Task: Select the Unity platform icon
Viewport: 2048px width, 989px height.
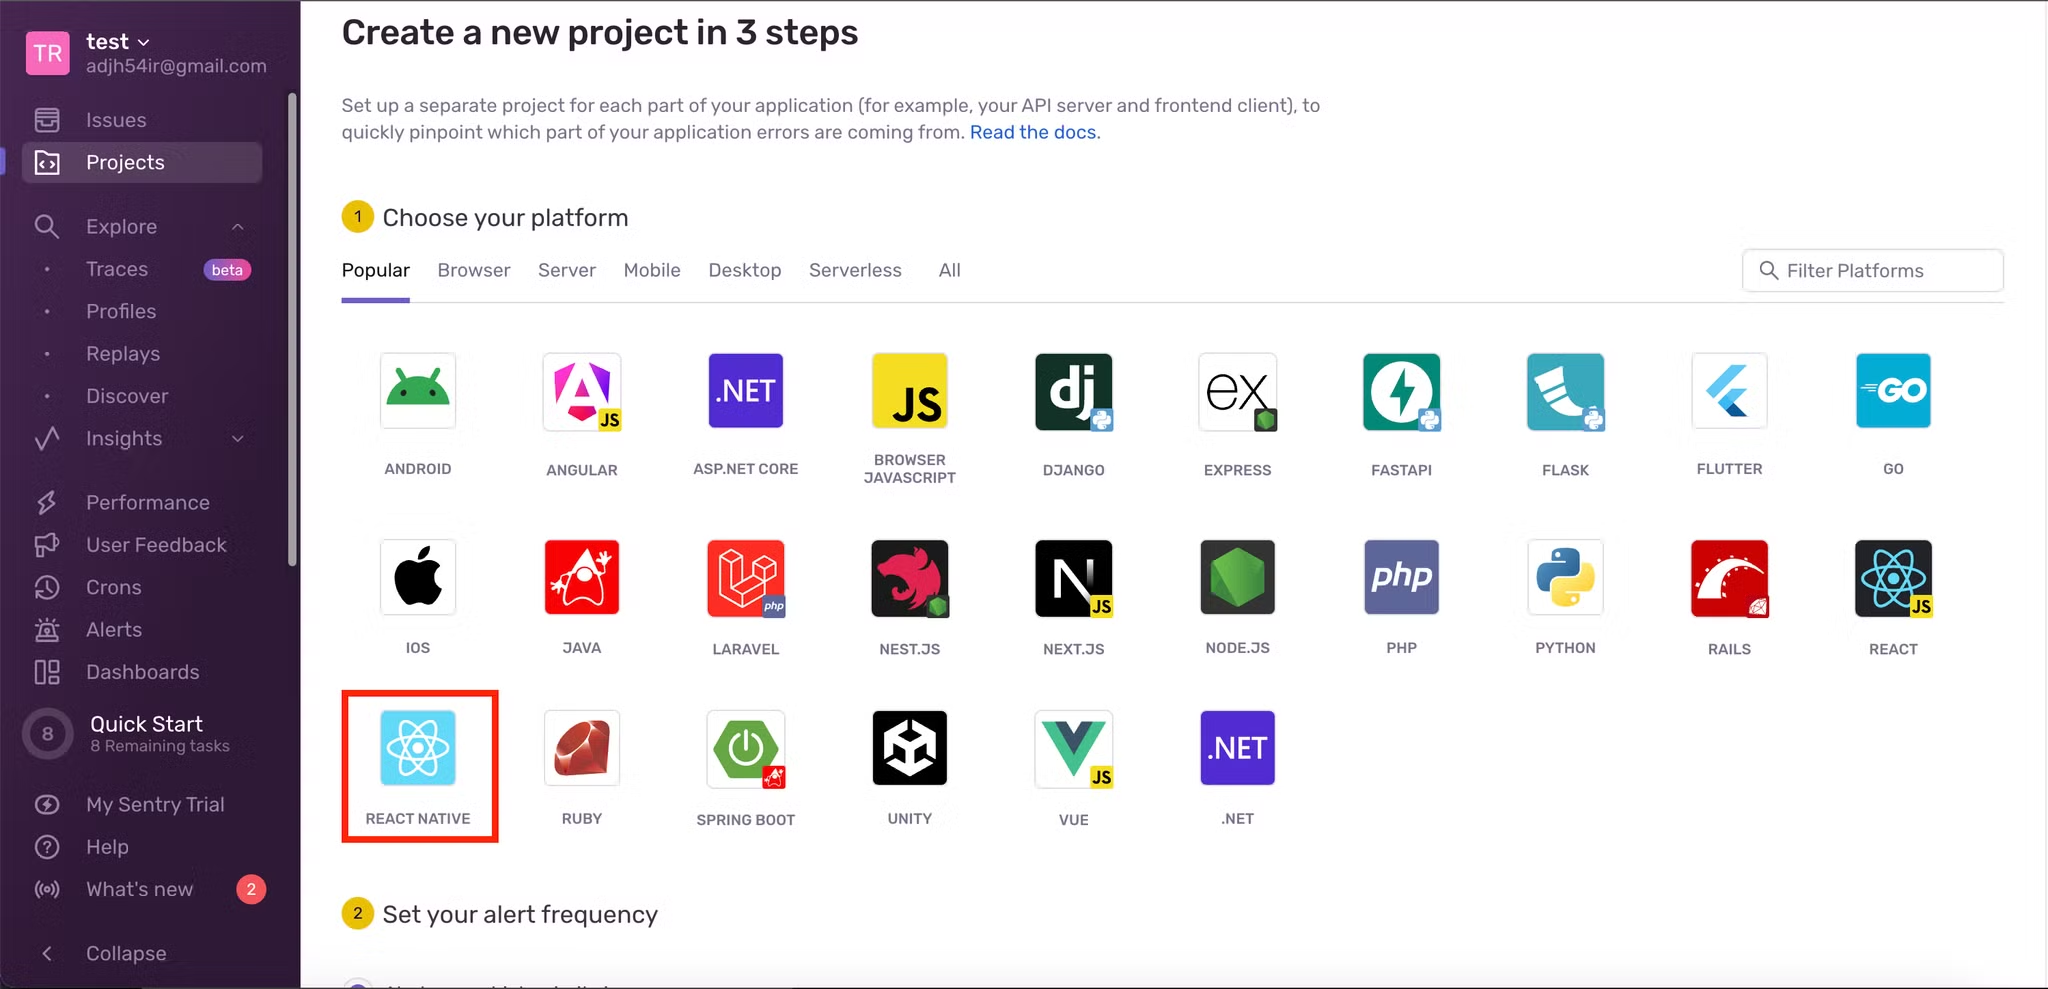Action: pyautogui.click(x=910, y=748)
